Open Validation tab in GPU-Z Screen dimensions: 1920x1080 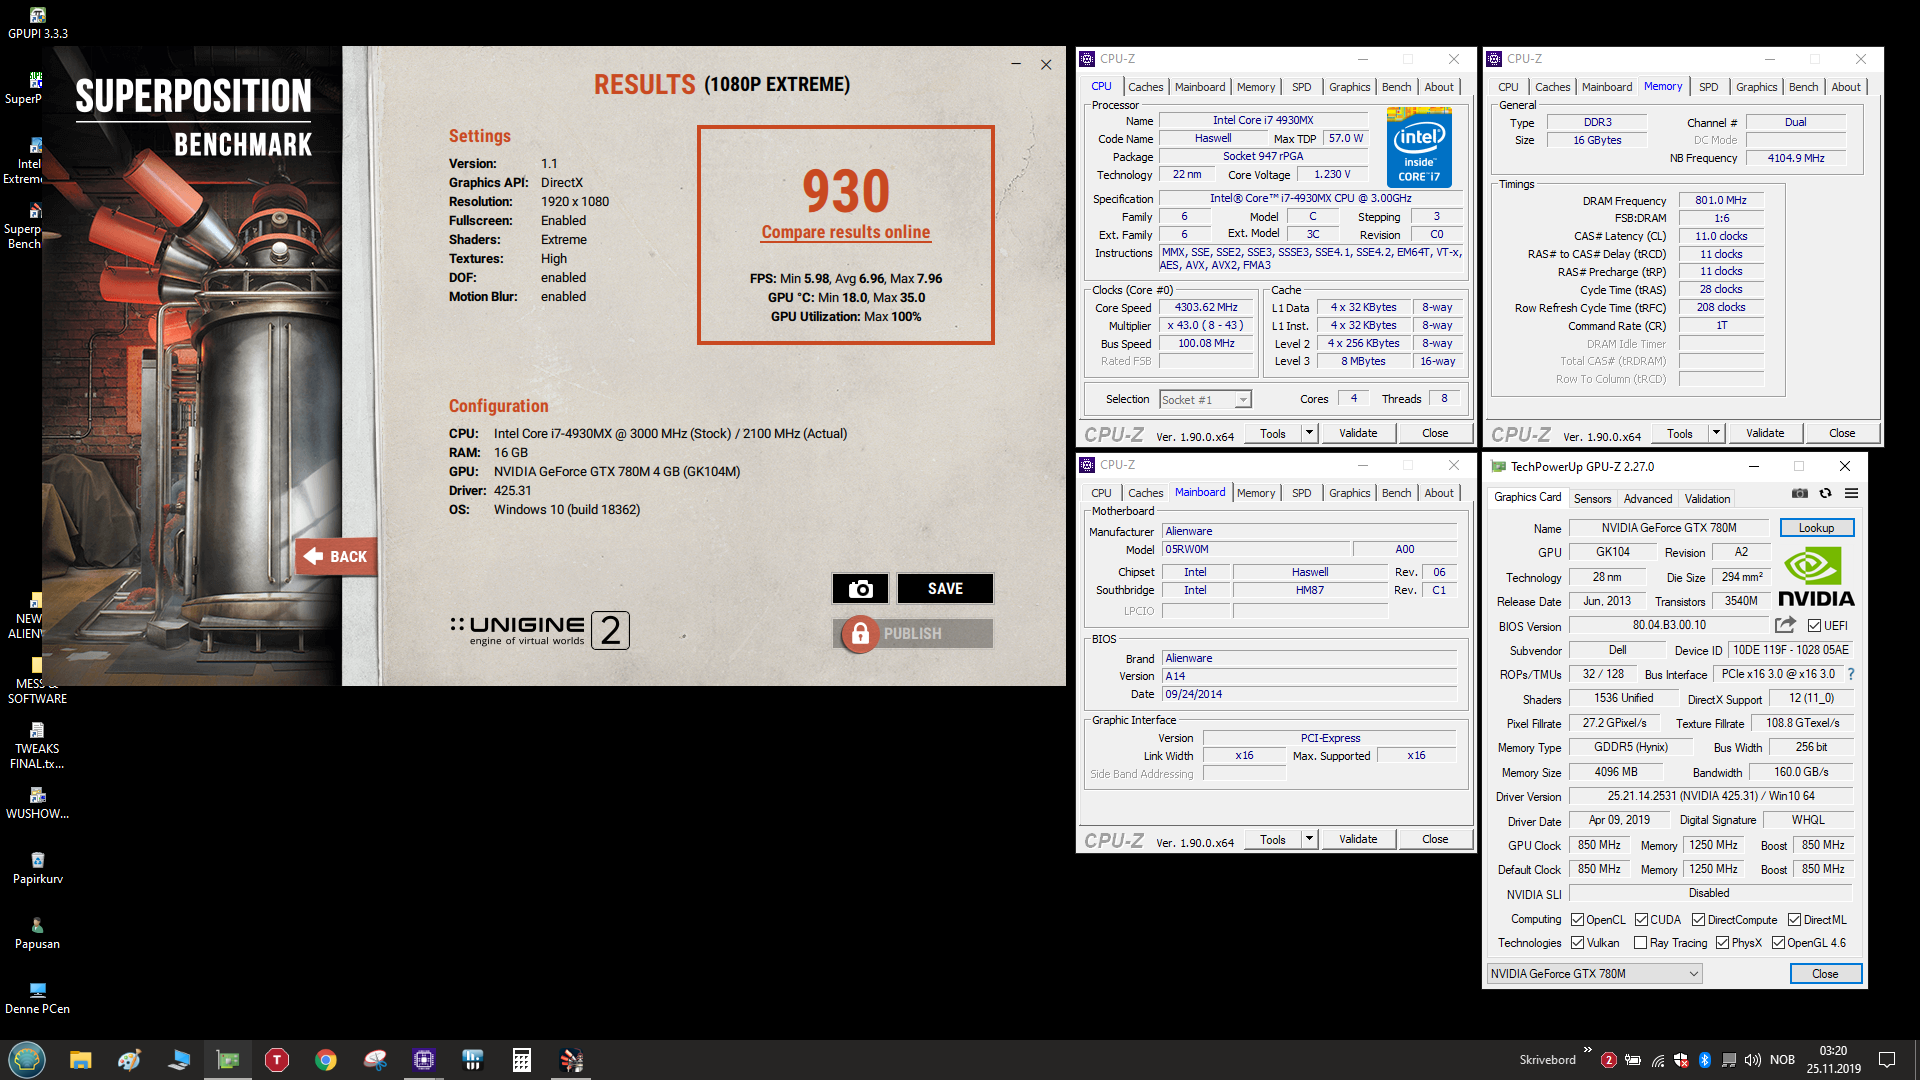click(x=1707, y=499)
